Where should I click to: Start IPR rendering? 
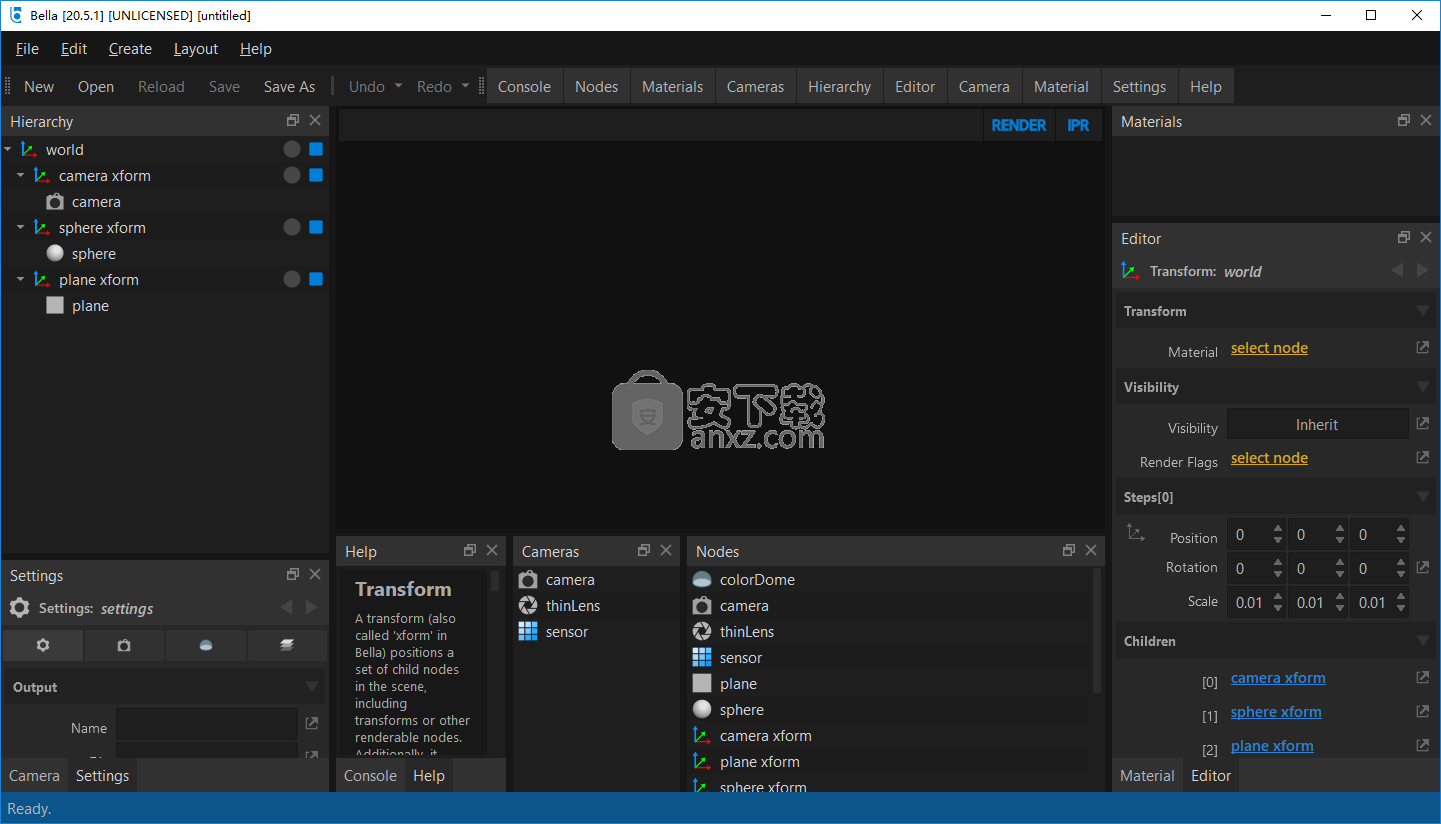click(1078, 125)
